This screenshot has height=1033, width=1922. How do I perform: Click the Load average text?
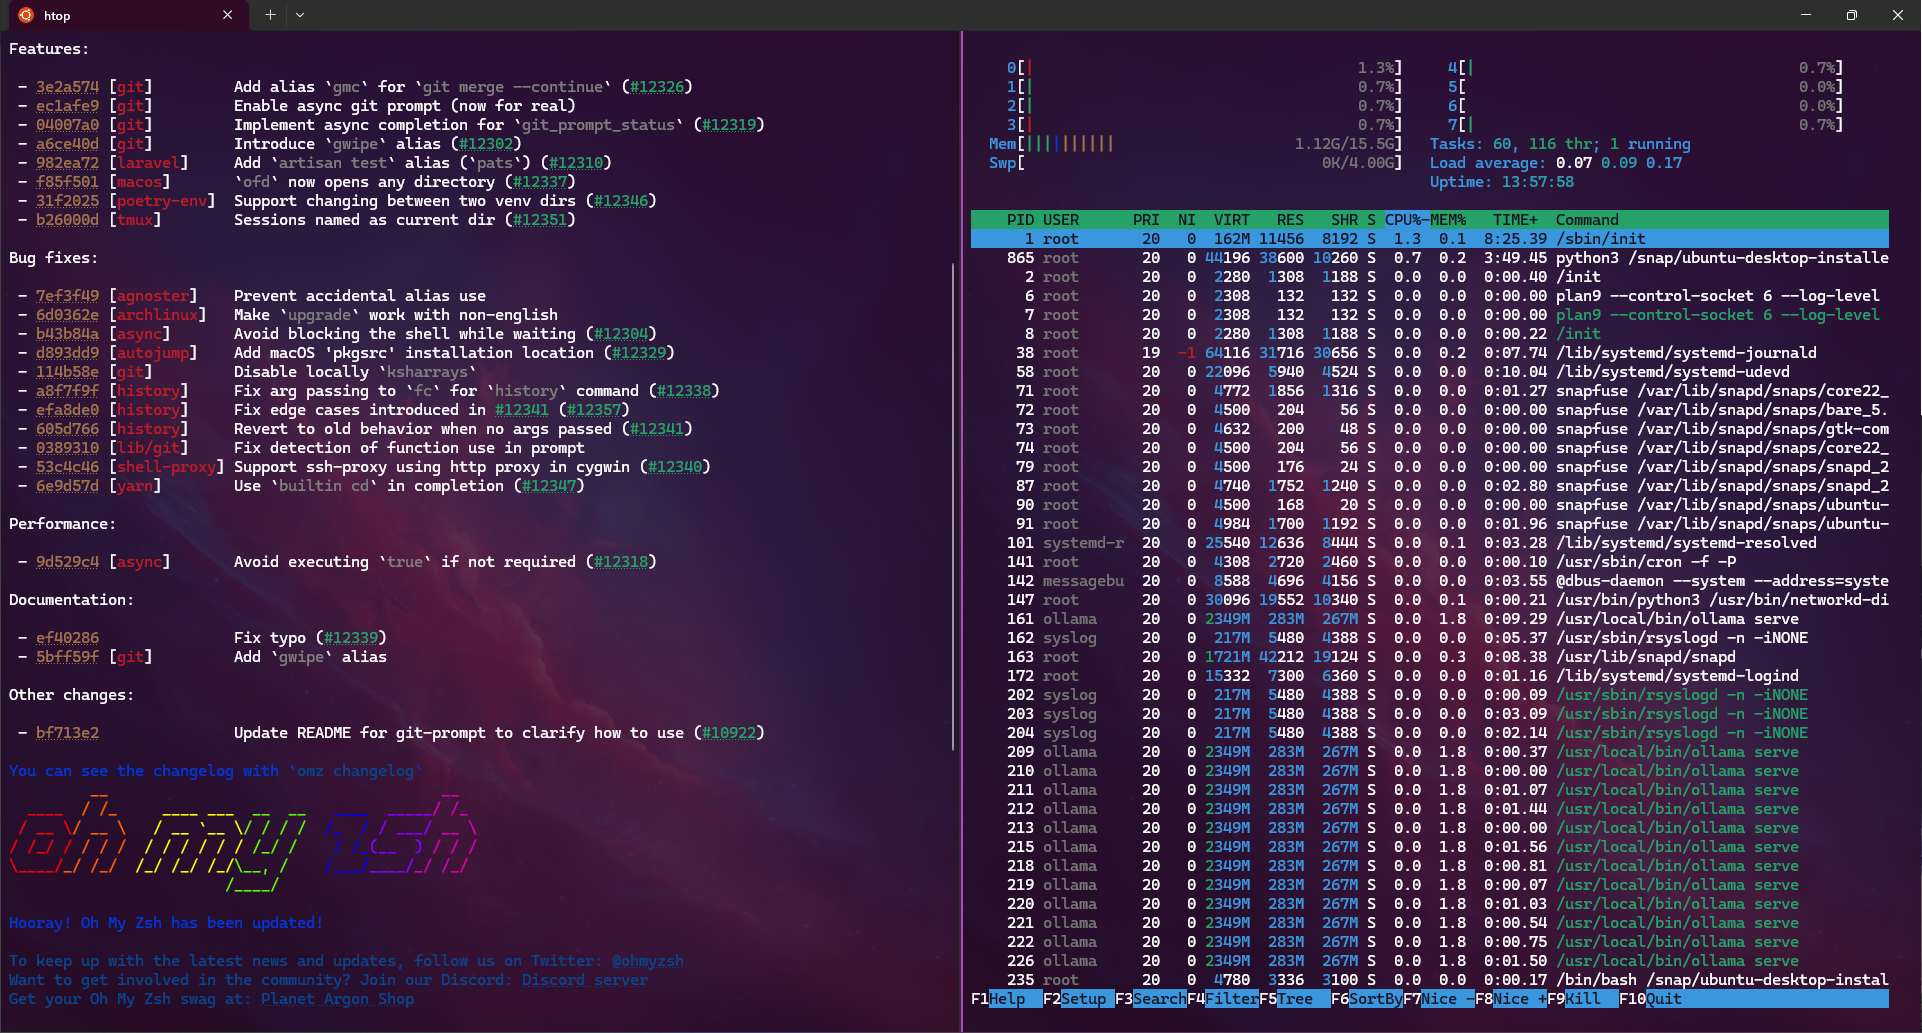(1556, 163)
